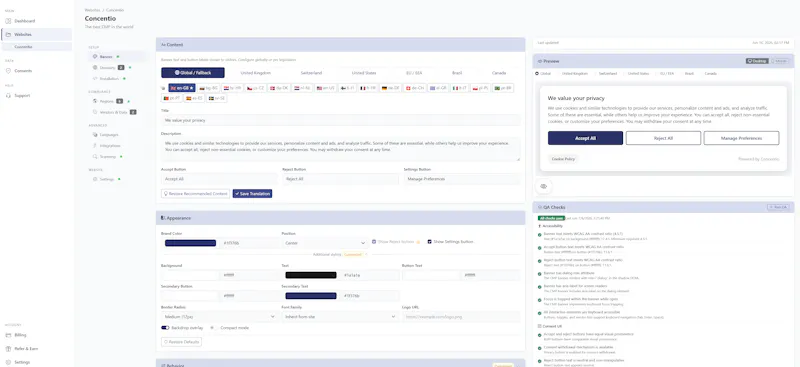Collapse the Additional styles section

[x=340, y=254]
